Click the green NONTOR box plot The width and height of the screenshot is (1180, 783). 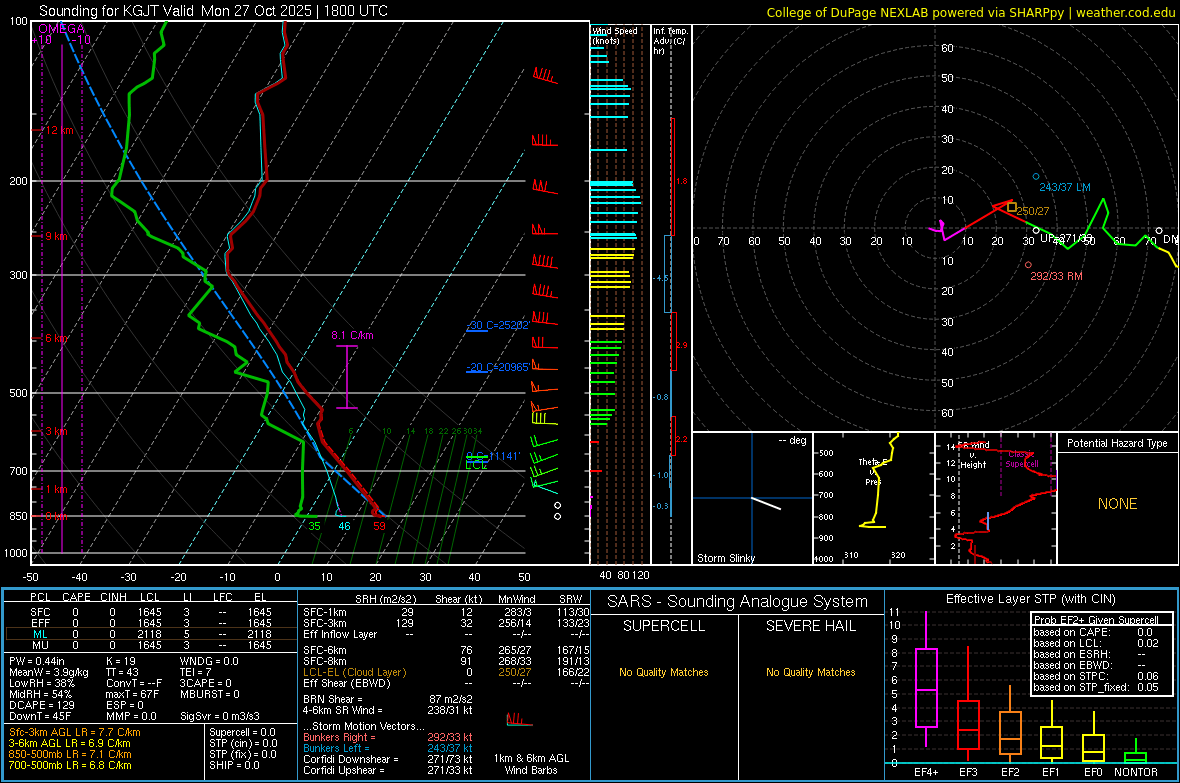coord(1135,753)
